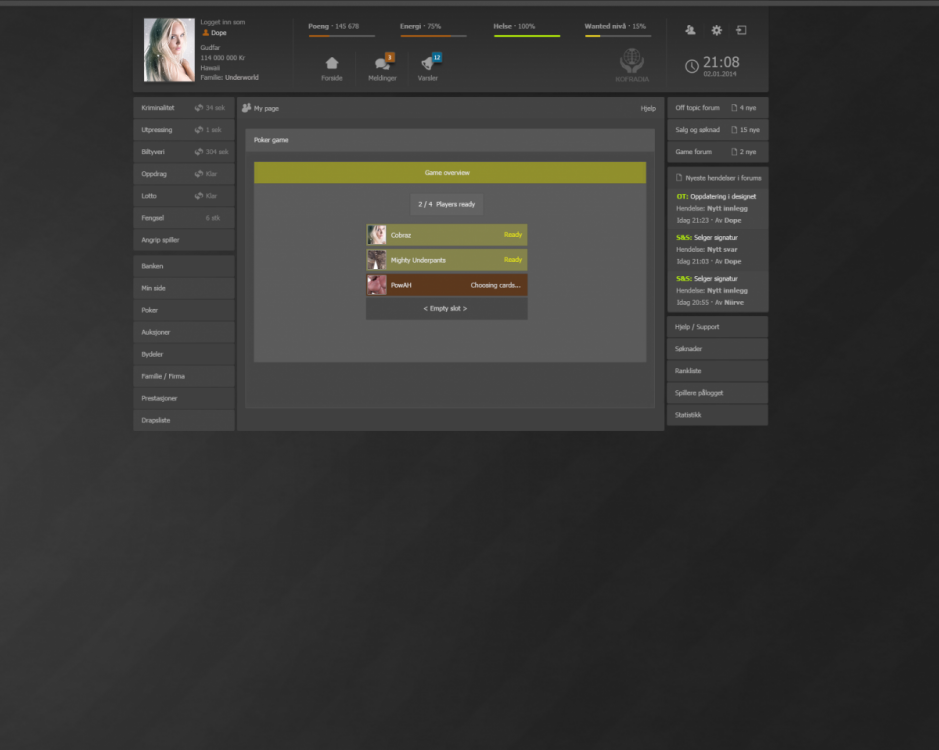The height and width of the screenshot is (750, 939).
Task: Click the Kofradia scales logo
Action: (631, 63)
